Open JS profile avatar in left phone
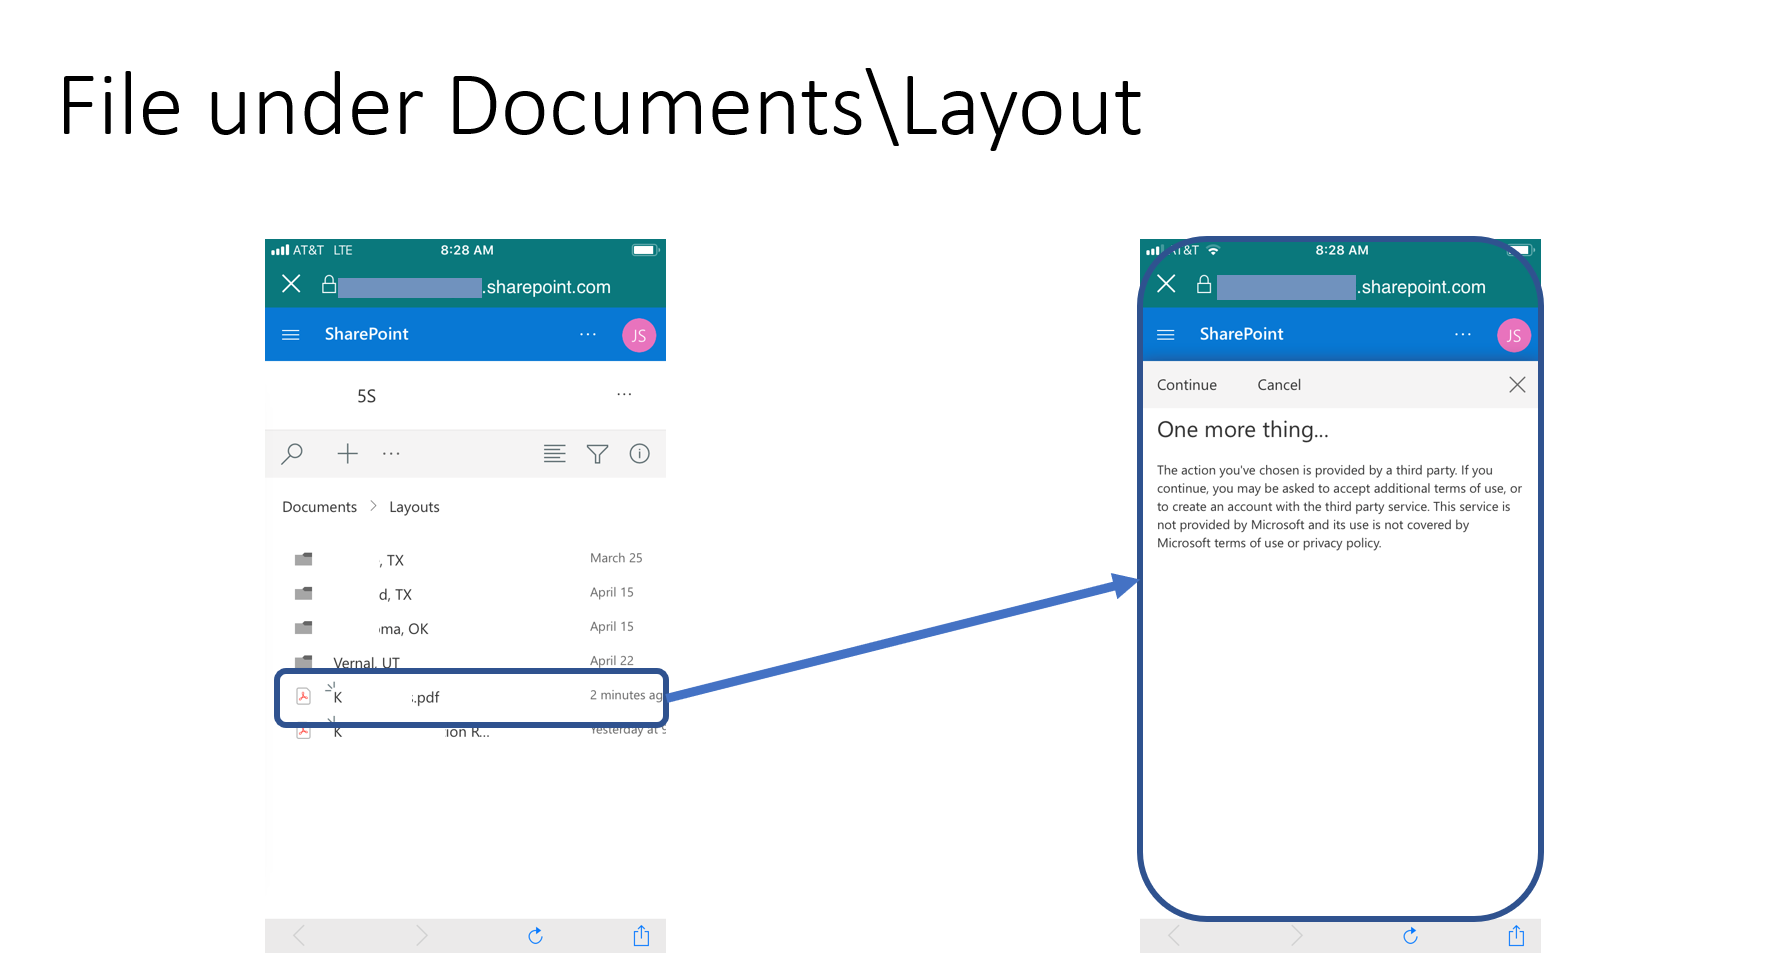This screenshot has height=953, width=1766. pyautogui.click(x=639, y=335)
